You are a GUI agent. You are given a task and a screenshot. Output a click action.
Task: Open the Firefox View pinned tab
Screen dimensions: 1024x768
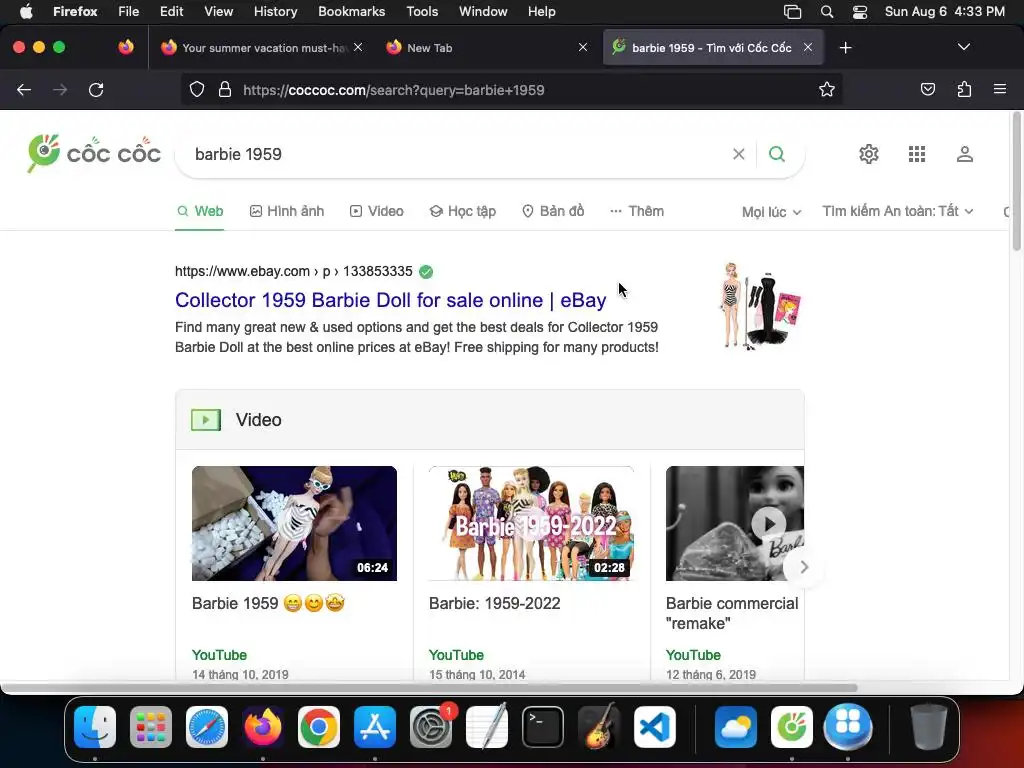(126, 47)
